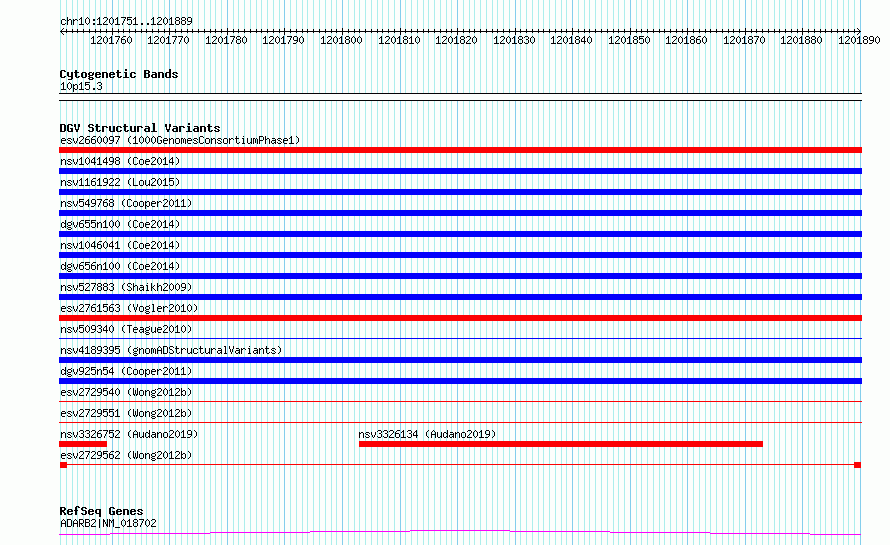Viewport: 890px width, 545px height.
Task: Click ruler position 1201760
Action: click(111, 40)
